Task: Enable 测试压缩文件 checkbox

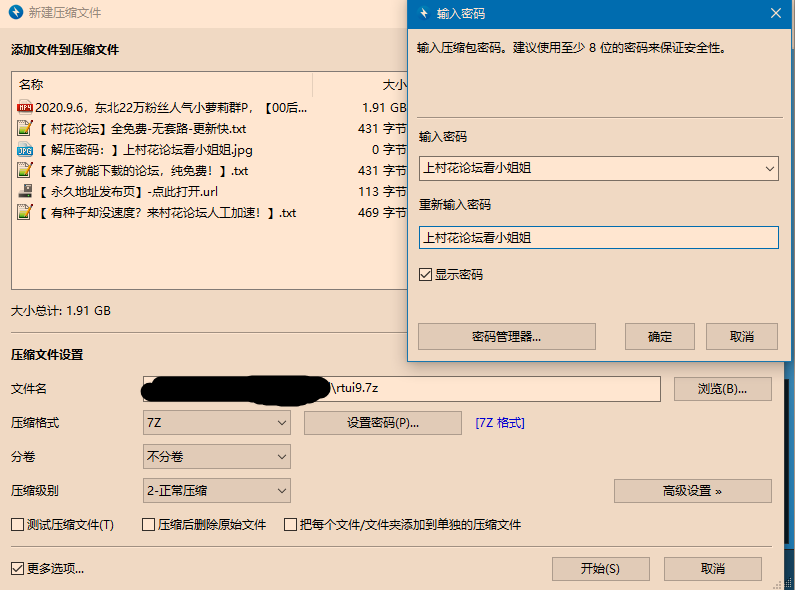Action: (x=17, y=525)
